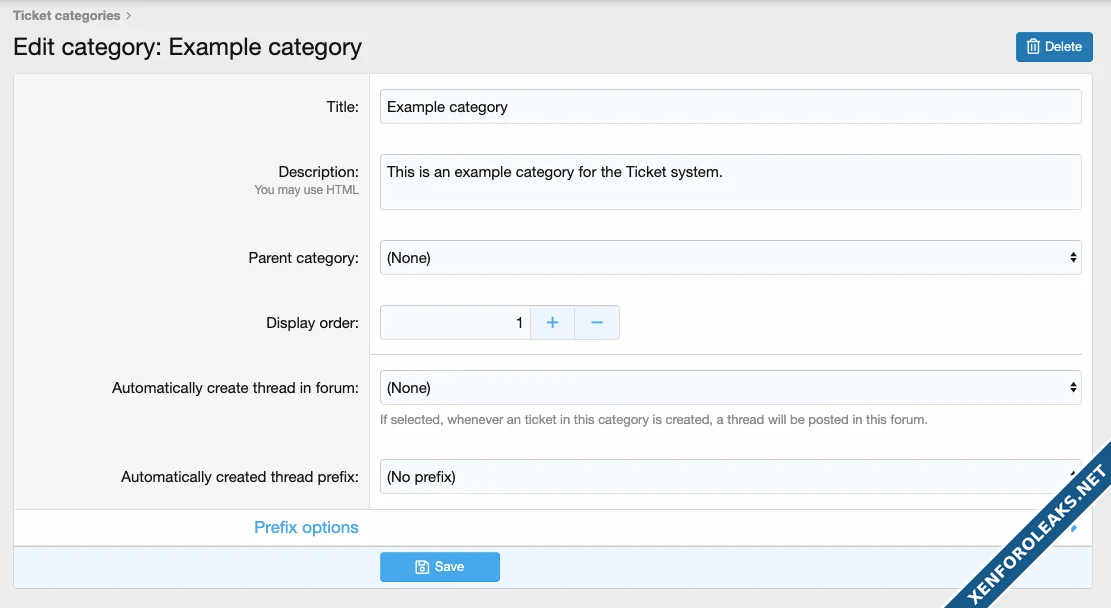Click the "Edit category: Example category" heading
1111x608 pixels.
coord(187,47)
